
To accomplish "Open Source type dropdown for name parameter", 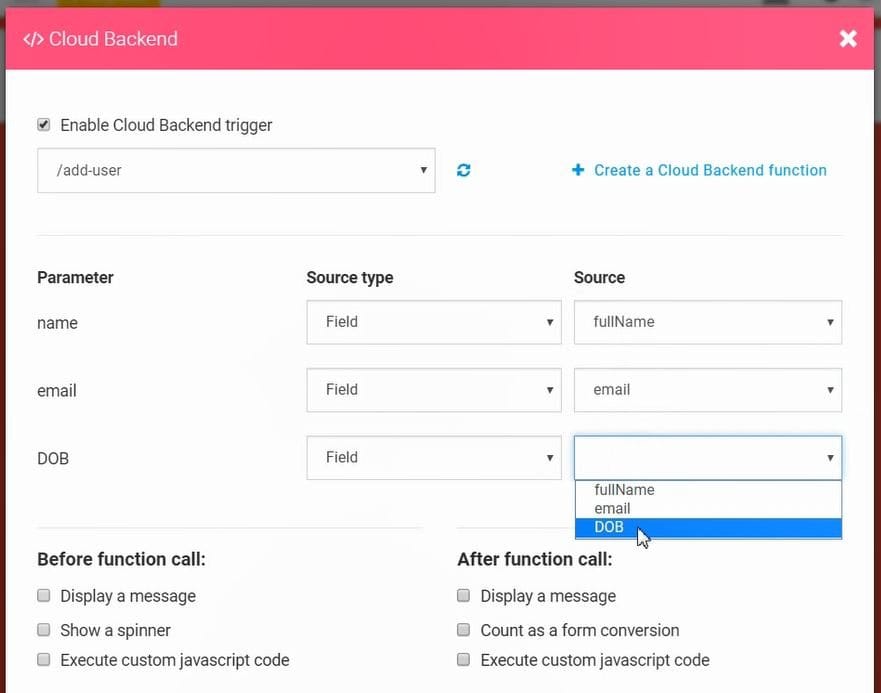I will pos(434,322).
